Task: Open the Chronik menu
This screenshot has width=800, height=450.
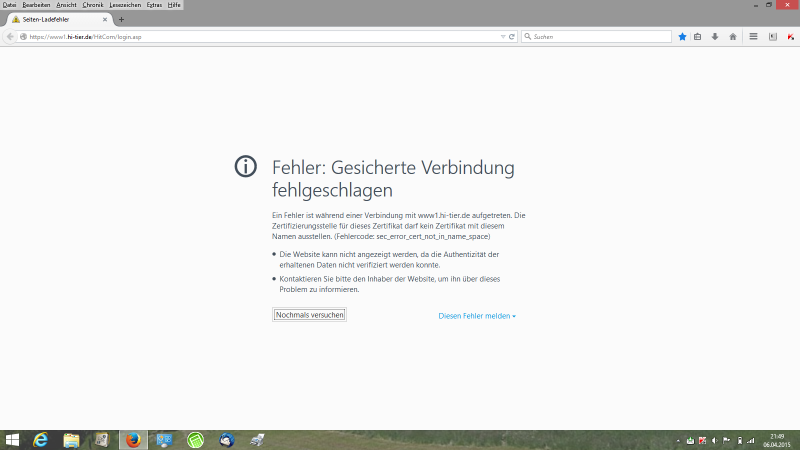Action: coord(93,5)
